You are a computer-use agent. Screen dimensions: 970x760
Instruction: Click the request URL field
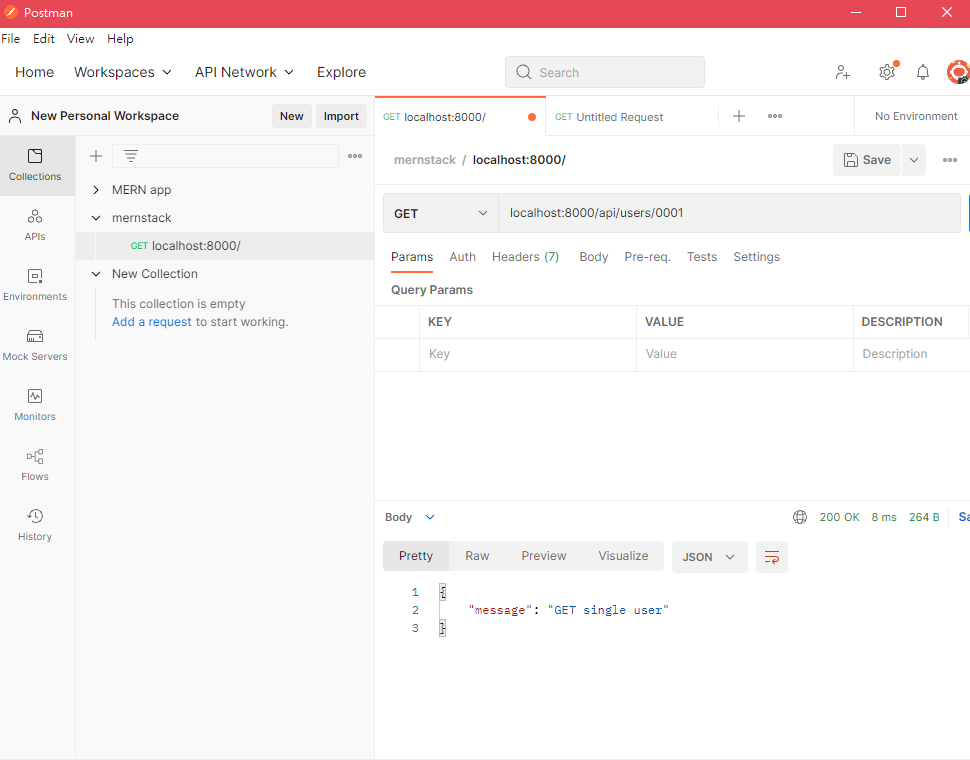click(x=729, y=213)
